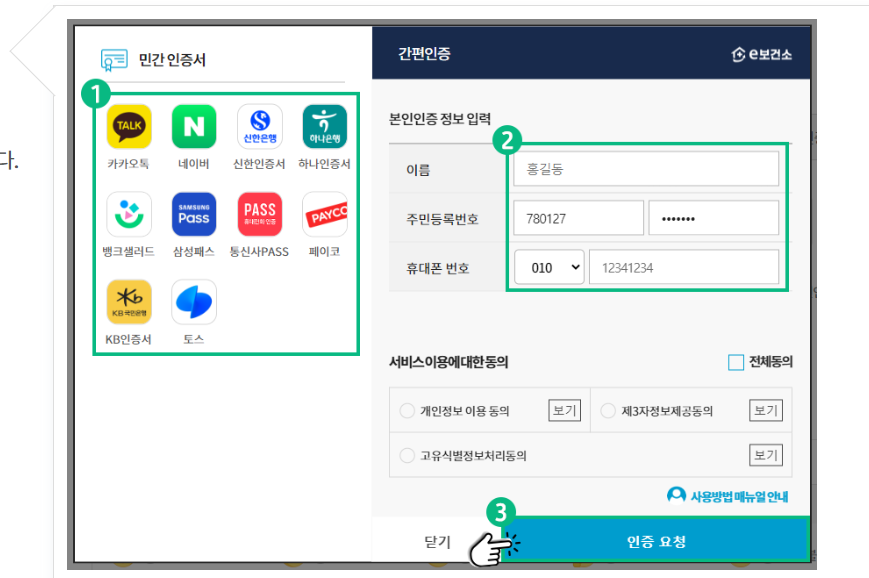Select the 고유식별정보처리동의 radio button
869x578 pixels.
click(407, 456)
